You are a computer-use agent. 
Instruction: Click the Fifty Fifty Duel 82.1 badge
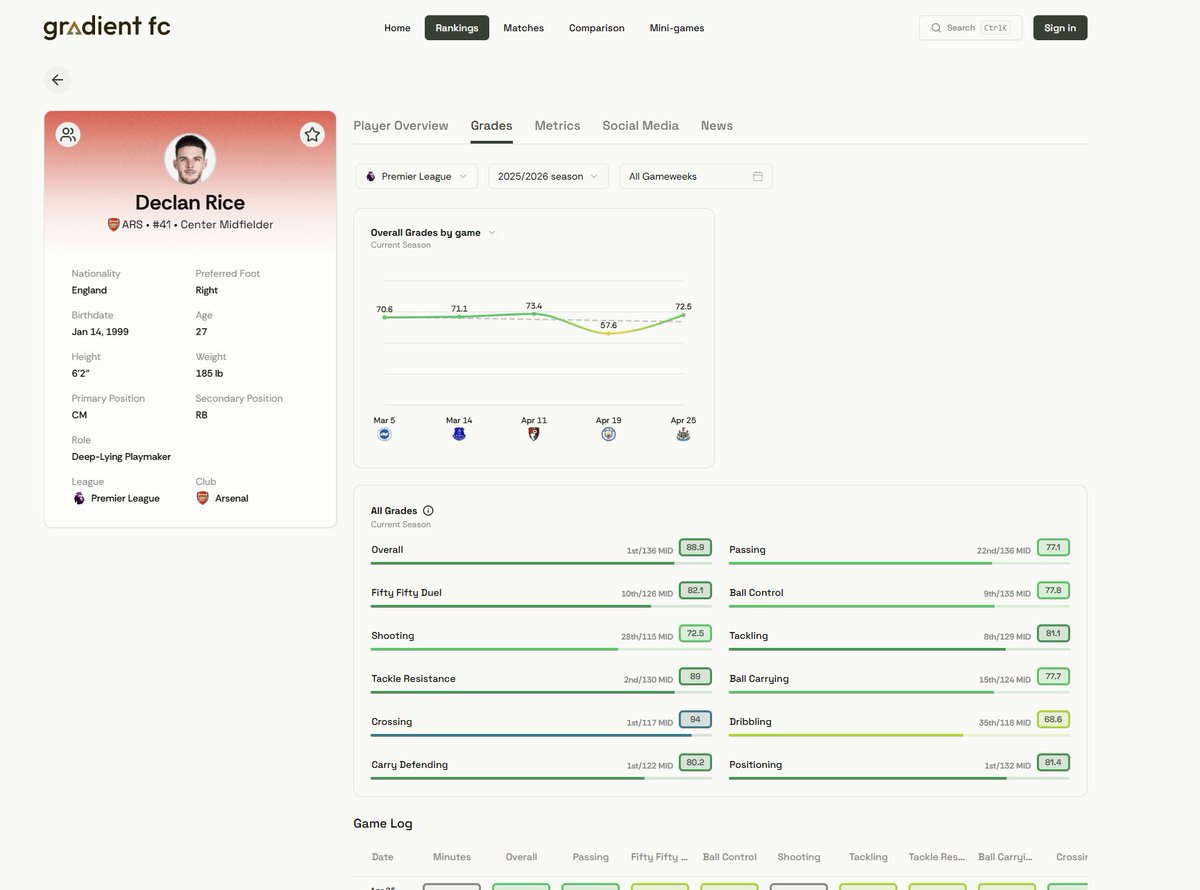pos(695,590)
